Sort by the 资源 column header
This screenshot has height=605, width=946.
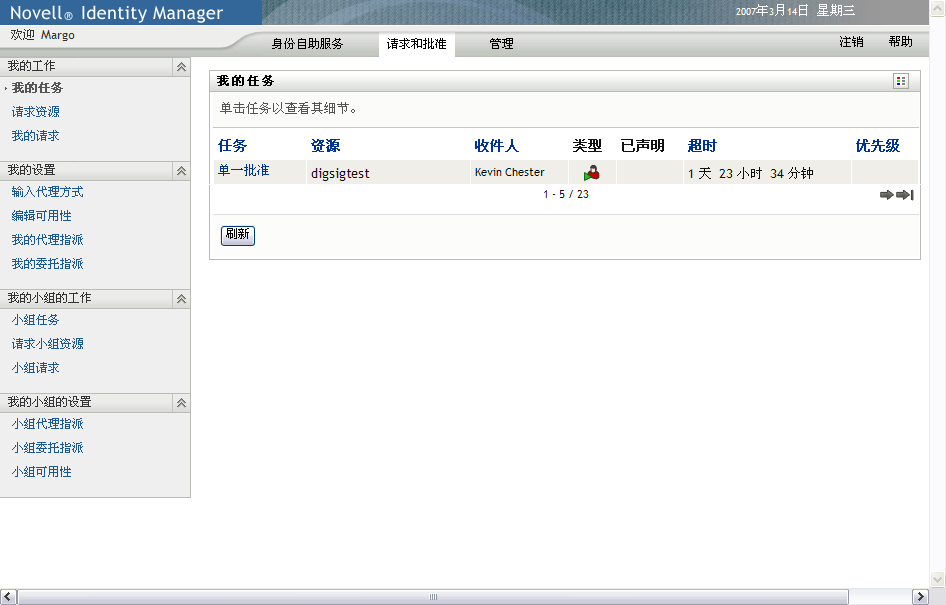(325, 145)
